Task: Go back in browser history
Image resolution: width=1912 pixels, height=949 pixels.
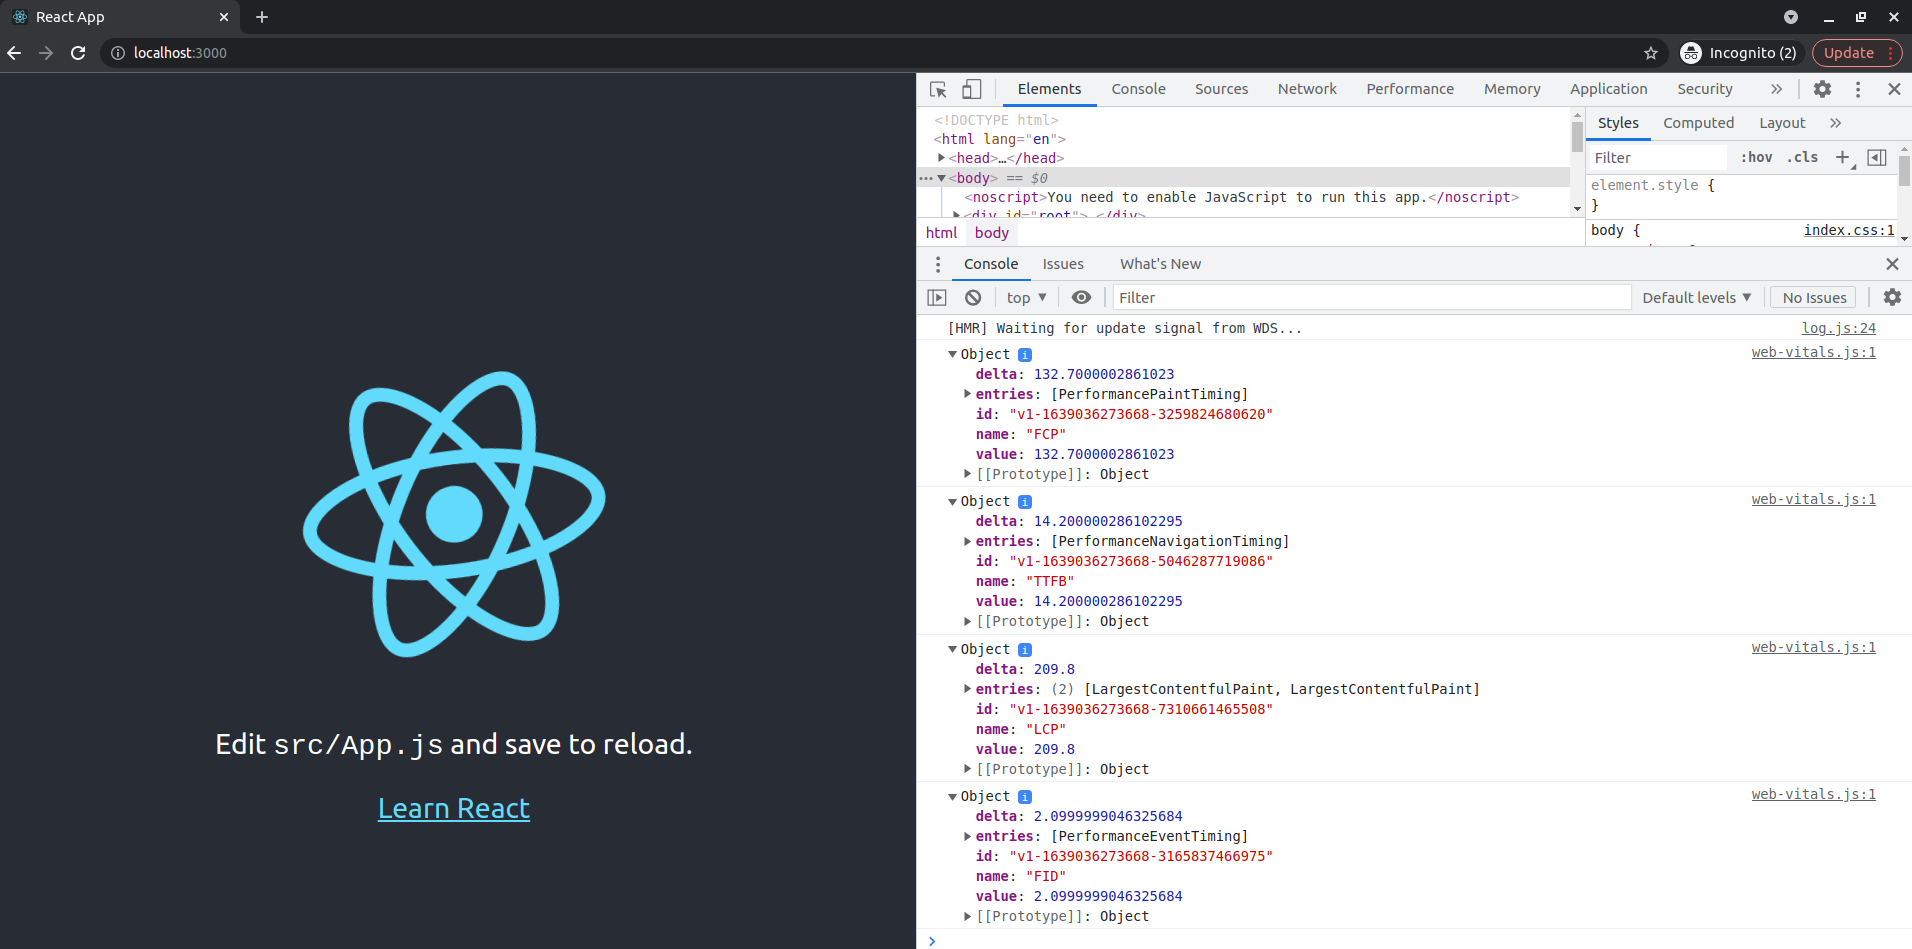Action: tap(14, 53)
